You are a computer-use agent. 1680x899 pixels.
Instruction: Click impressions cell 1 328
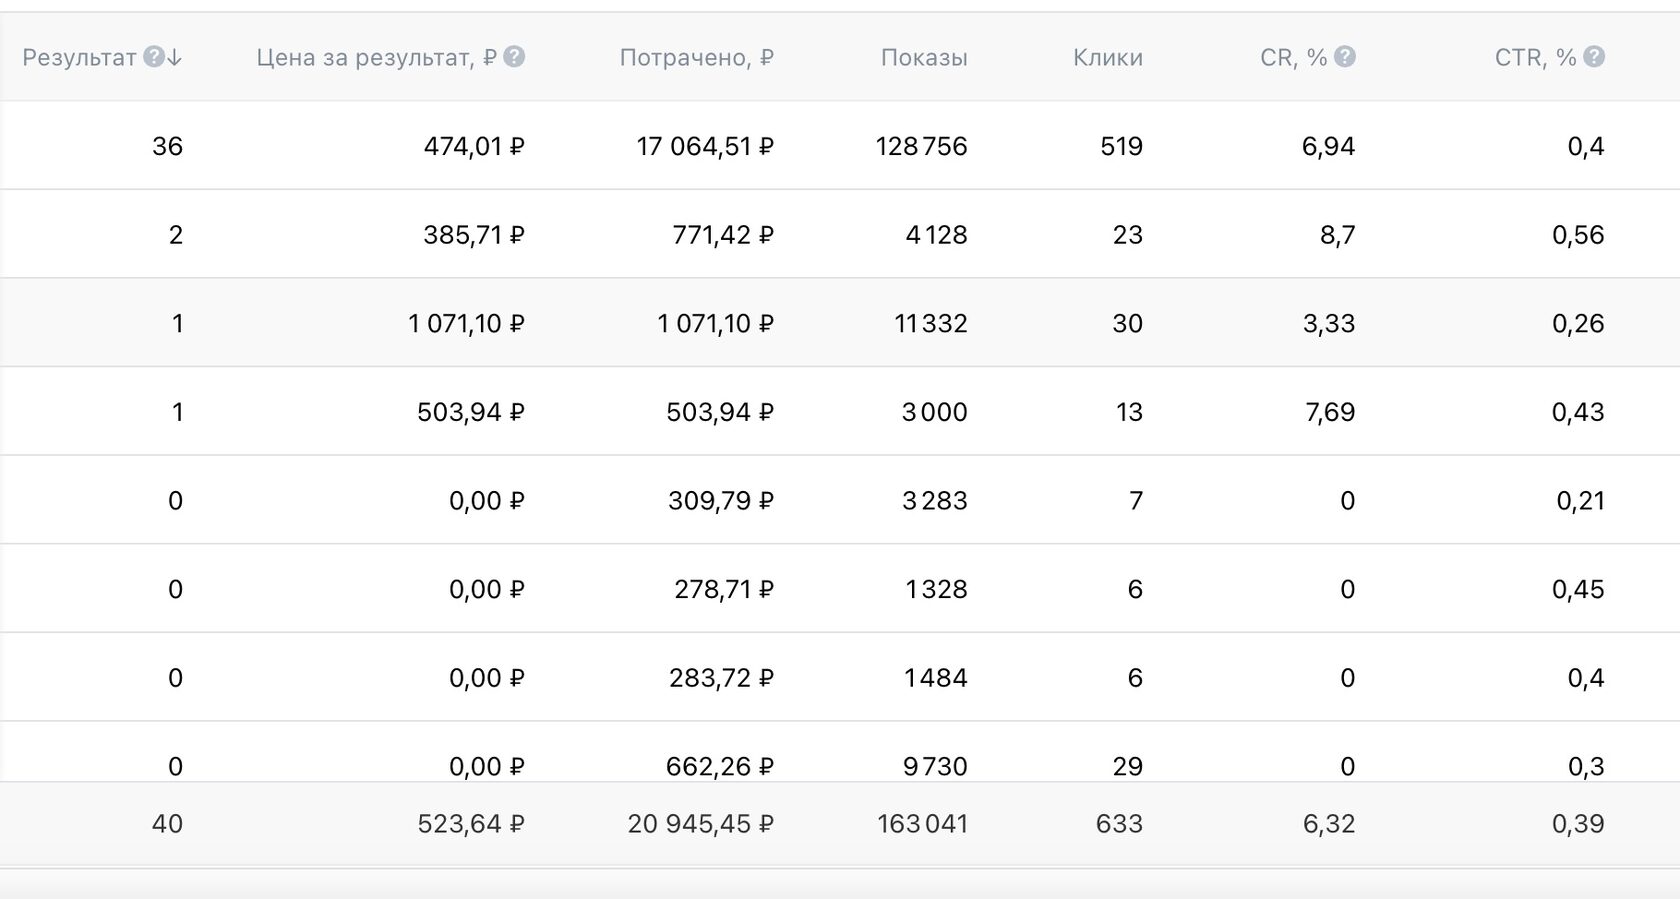click(936, 590)
